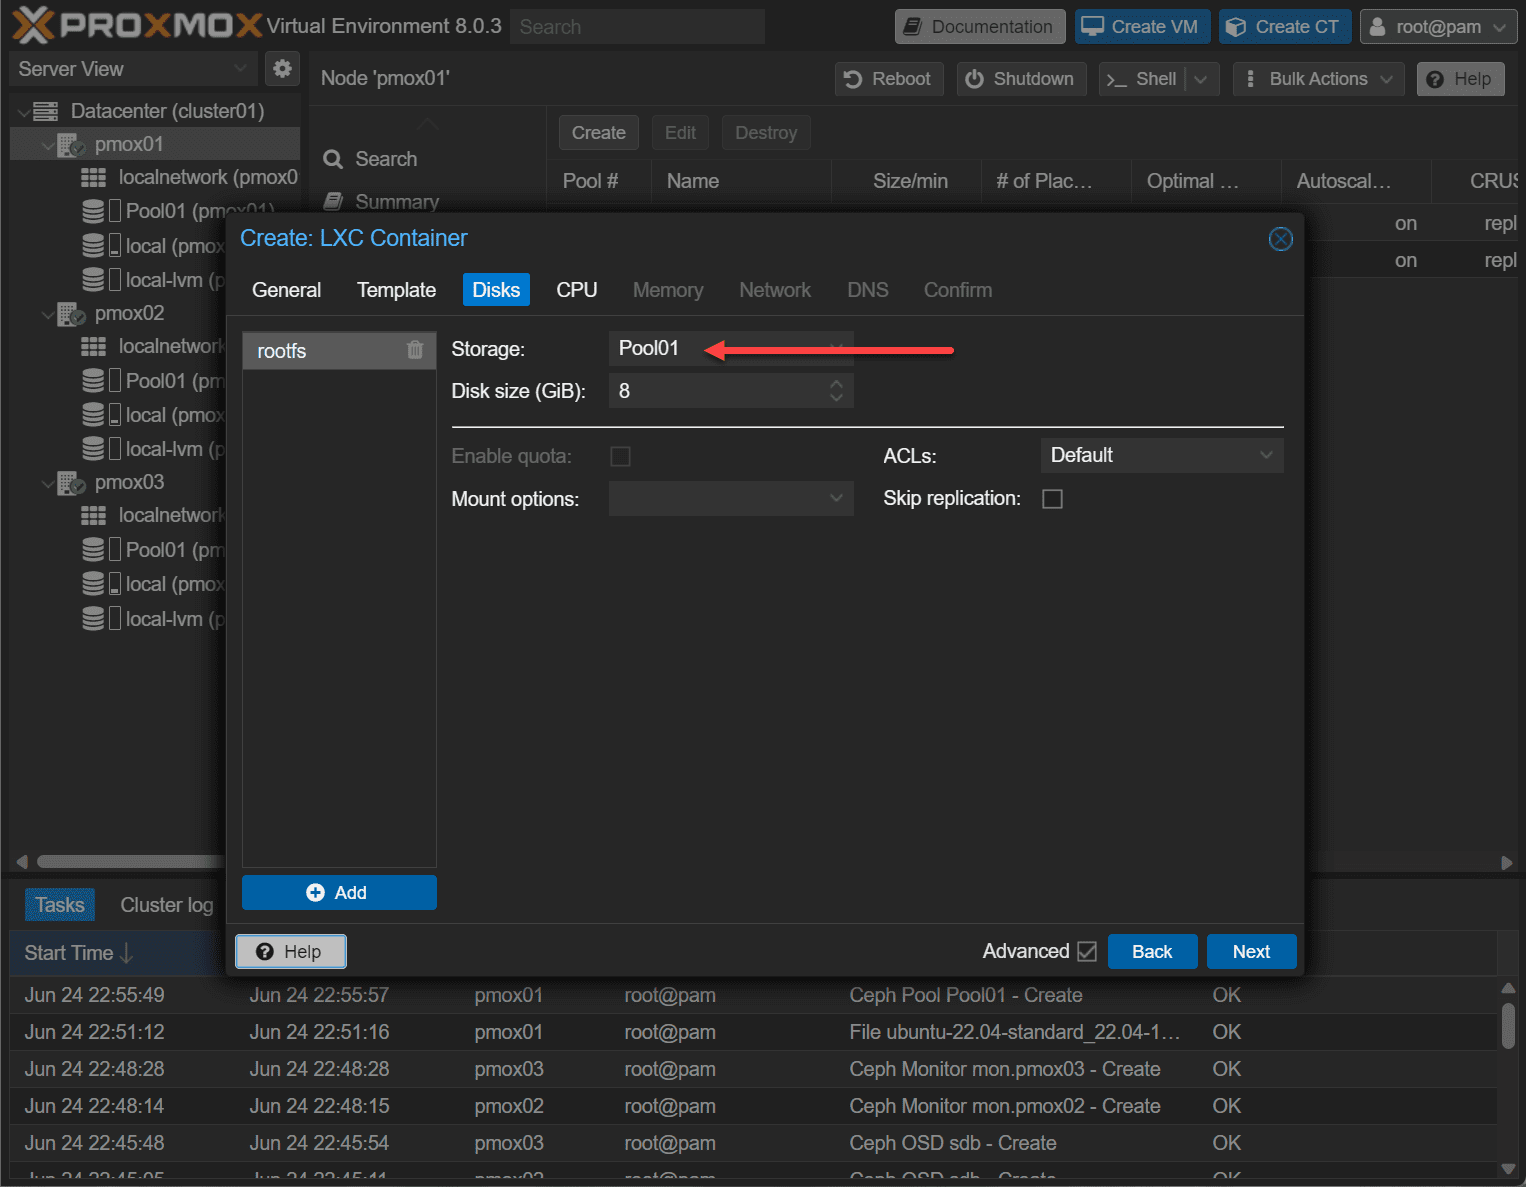
Task: Click the Datacenter (cluster01) server icon
Action: coord(46,111)
